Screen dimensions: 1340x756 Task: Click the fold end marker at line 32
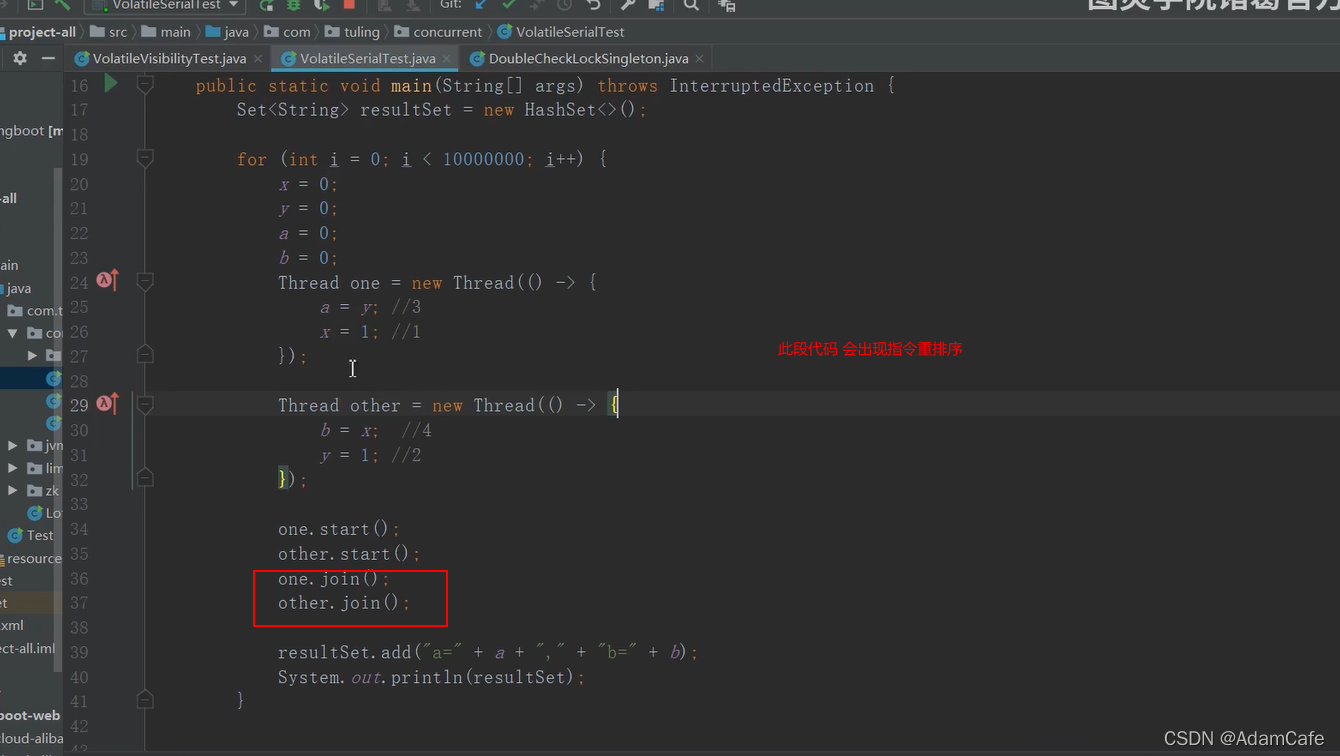(145, 478)
